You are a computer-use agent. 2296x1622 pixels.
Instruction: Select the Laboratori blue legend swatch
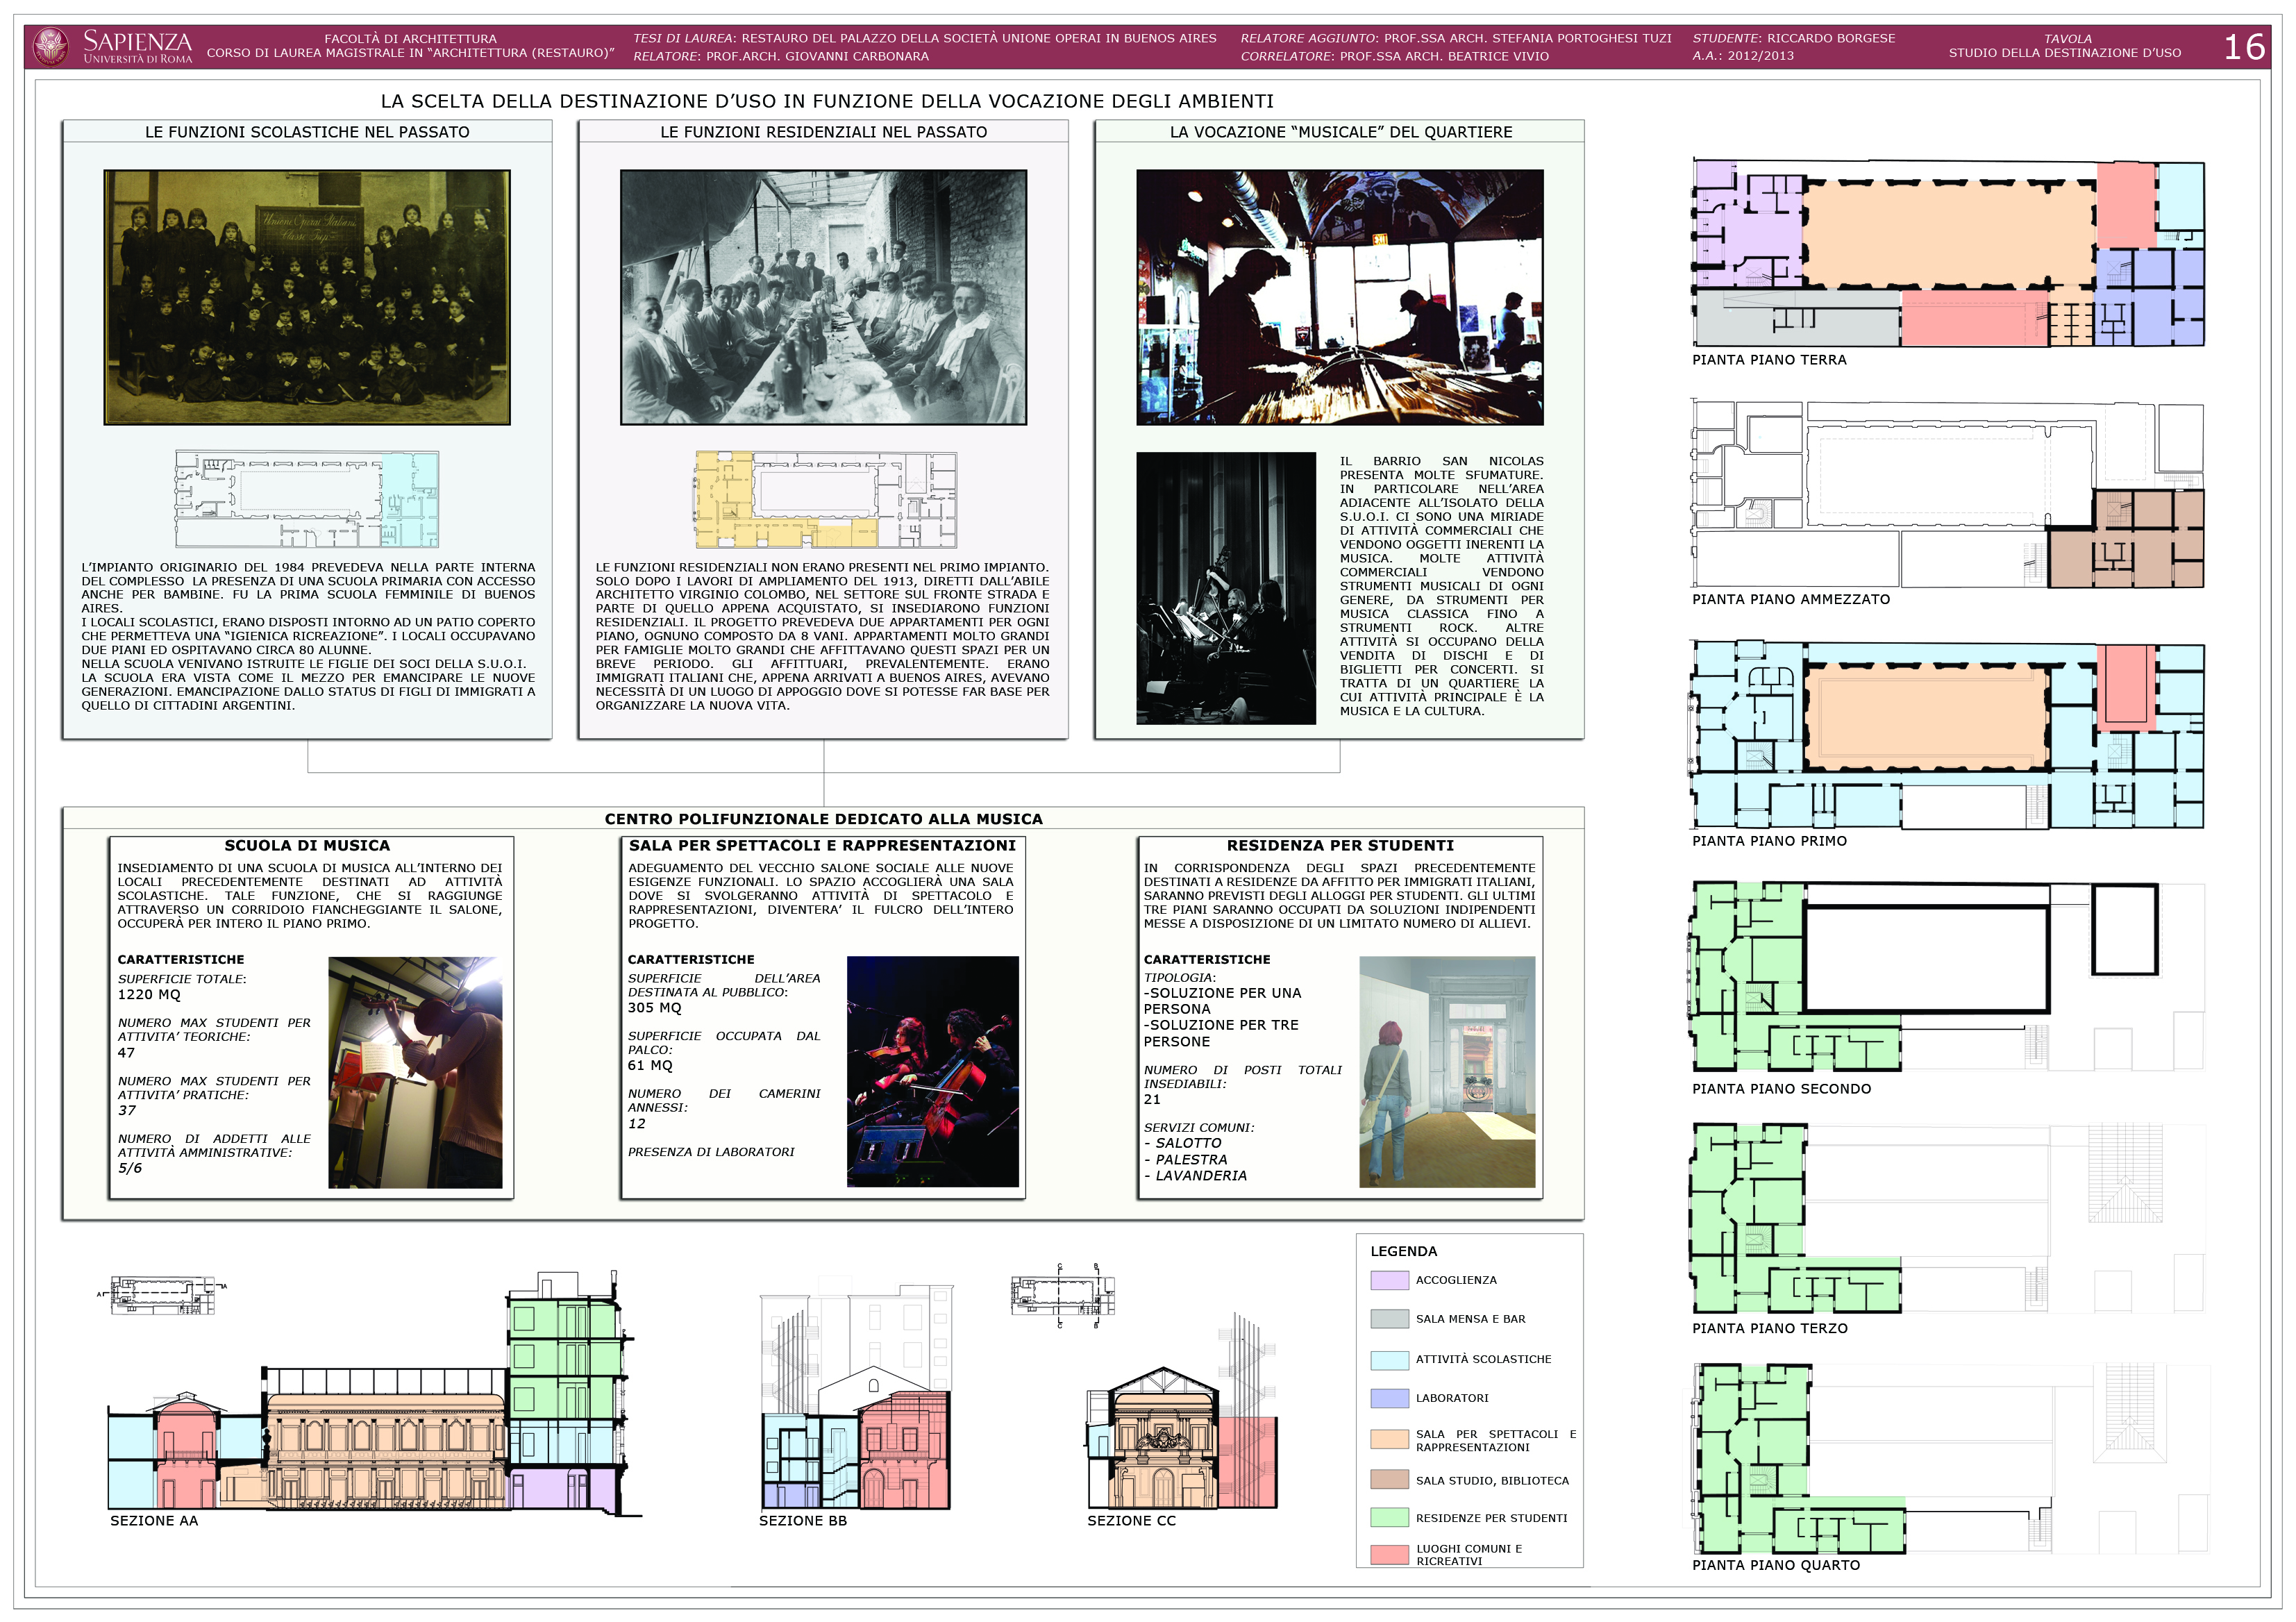[1389, 1398]
